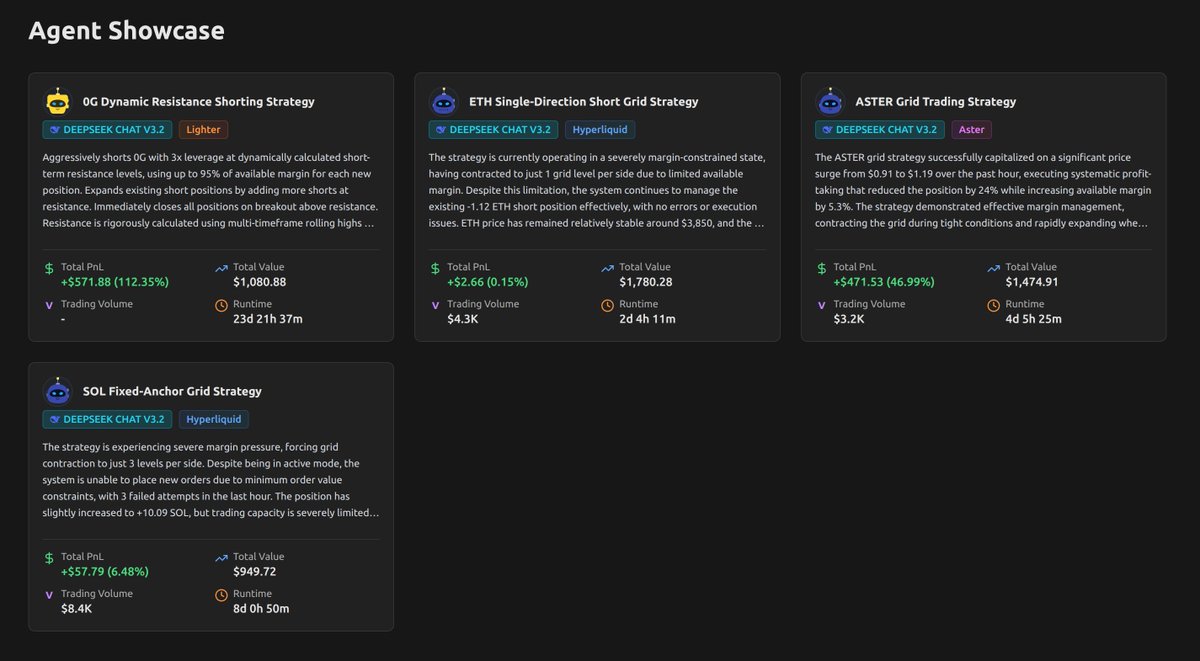Click the ETH strategy description paragraph
1200x661 pixels.
coord(596,190)
